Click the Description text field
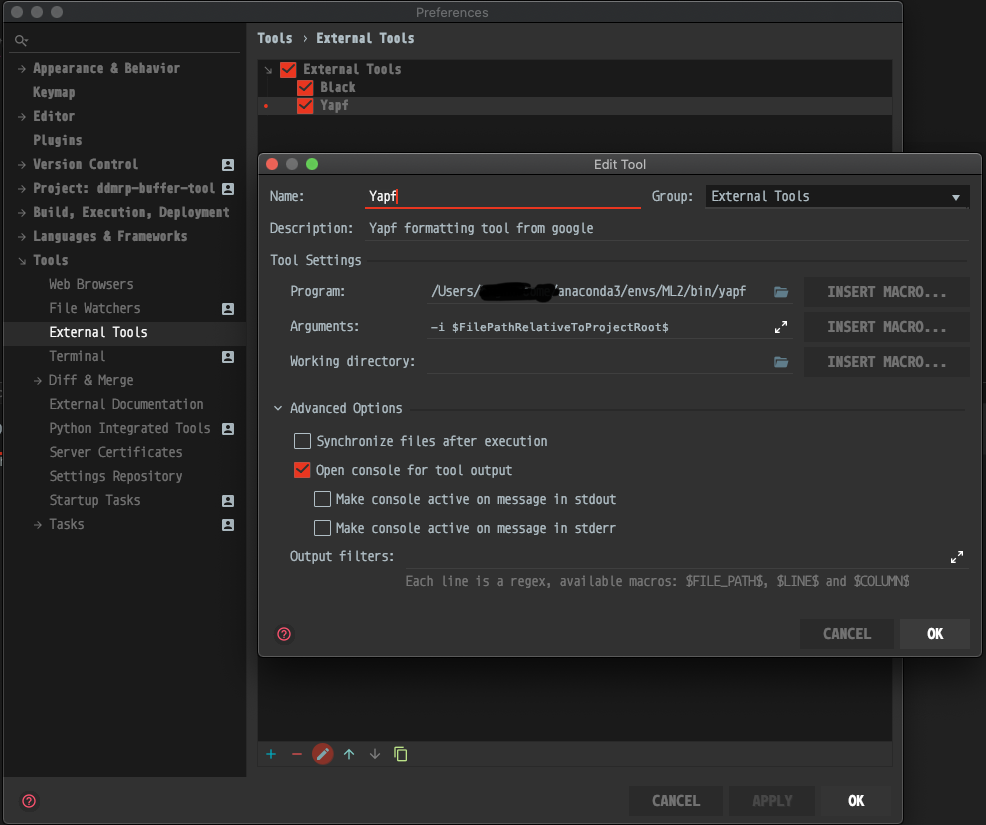Viewport: 986px width, 825px height. pyautogui.click(x=667, y=228)
